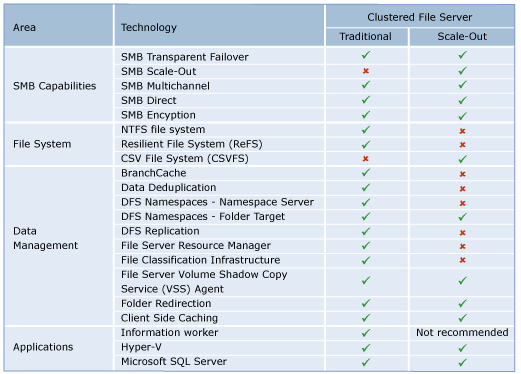Viewport: 521px width, 374px height.
Task: Select the SMB Capabilities area cell
Action: [55, 86]
